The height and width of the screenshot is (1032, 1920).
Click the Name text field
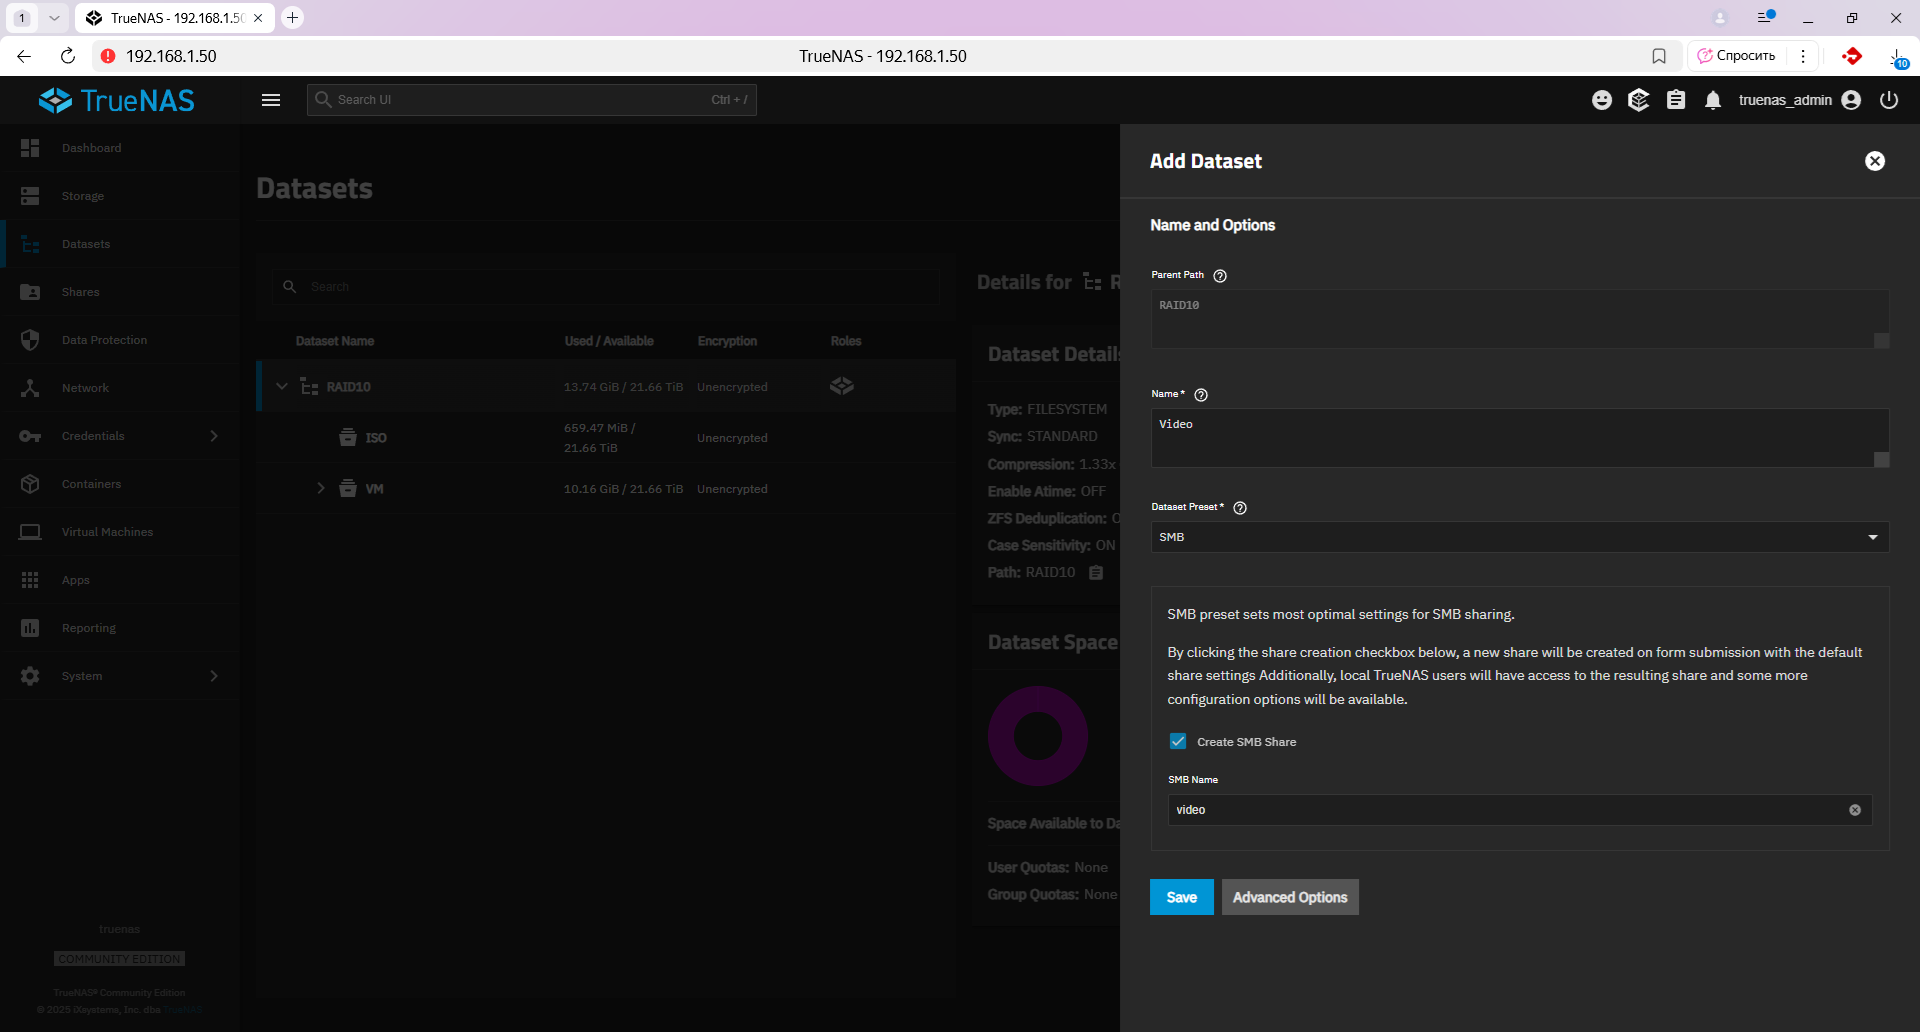point(1510,436)
